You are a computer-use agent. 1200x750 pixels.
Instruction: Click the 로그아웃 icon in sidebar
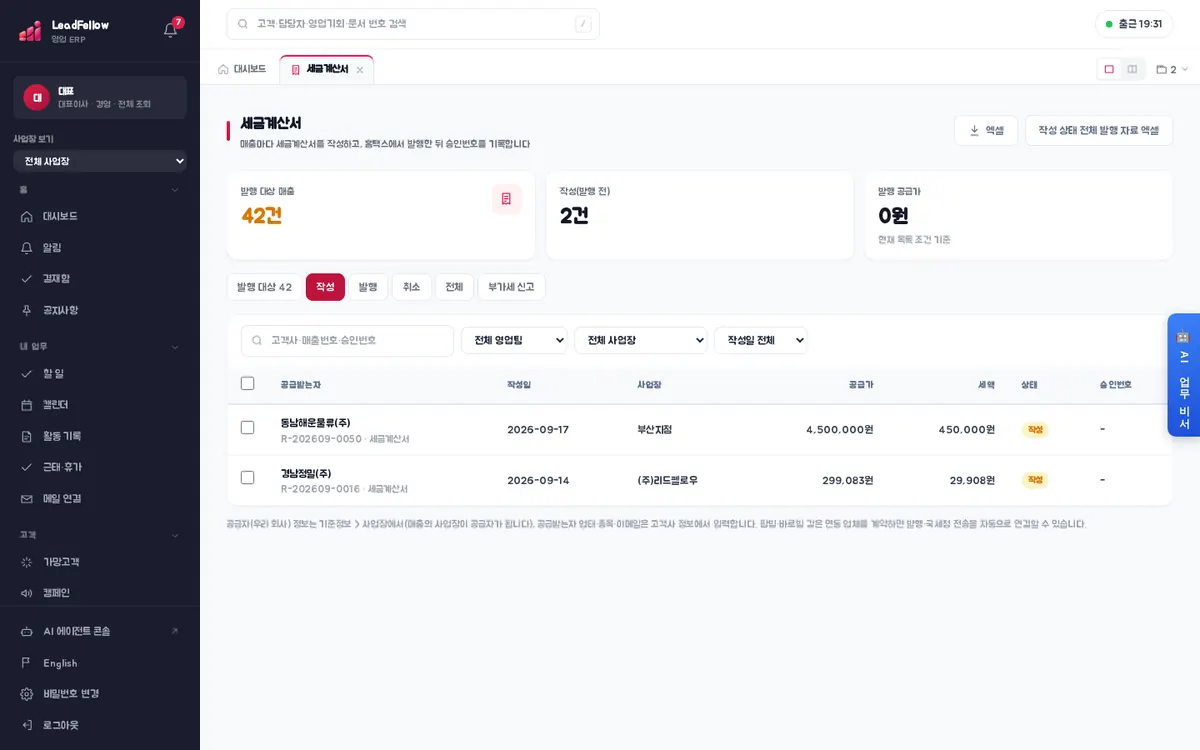click(x=27, y=725)
